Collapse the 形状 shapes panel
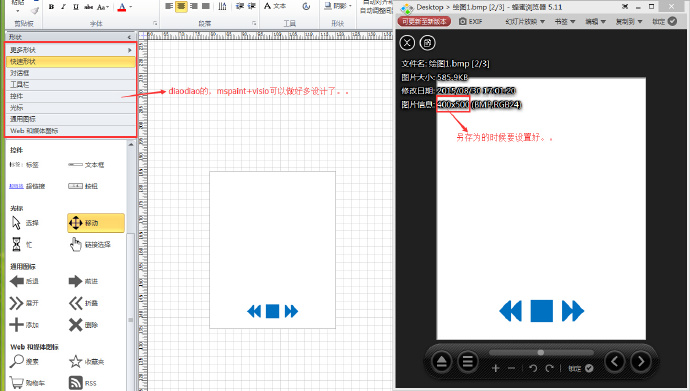Screen dimensions: 690x391 tap(129, 37)
